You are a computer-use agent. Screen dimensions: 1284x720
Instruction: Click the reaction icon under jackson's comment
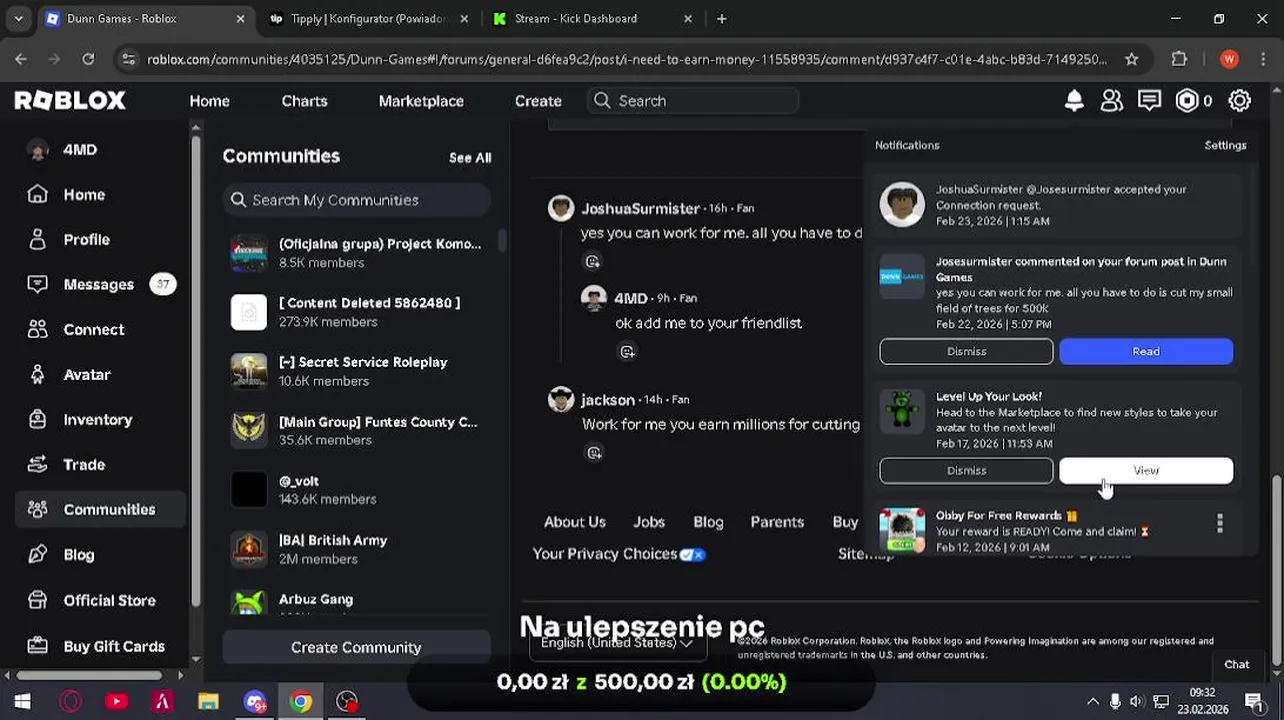[594, 453]
